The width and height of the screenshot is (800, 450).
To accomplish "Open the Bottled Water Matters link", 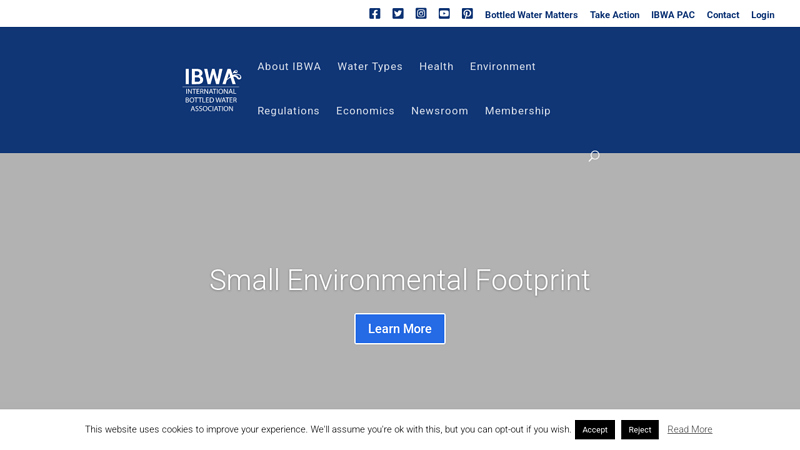I will tap(531, 15).
